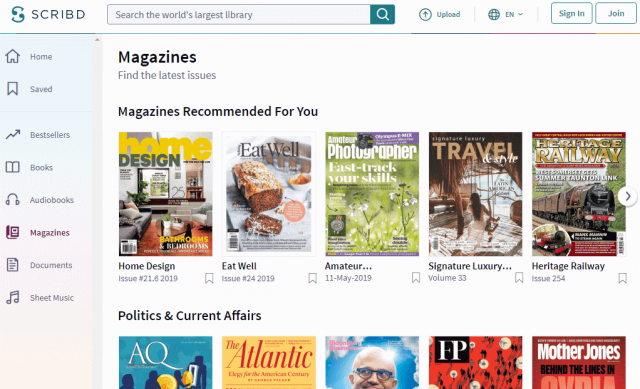Image resolution: width=640 pixels, height=389 pixels.
Task: Collapse sidebar using top arrow
Action: pos(97,40)
